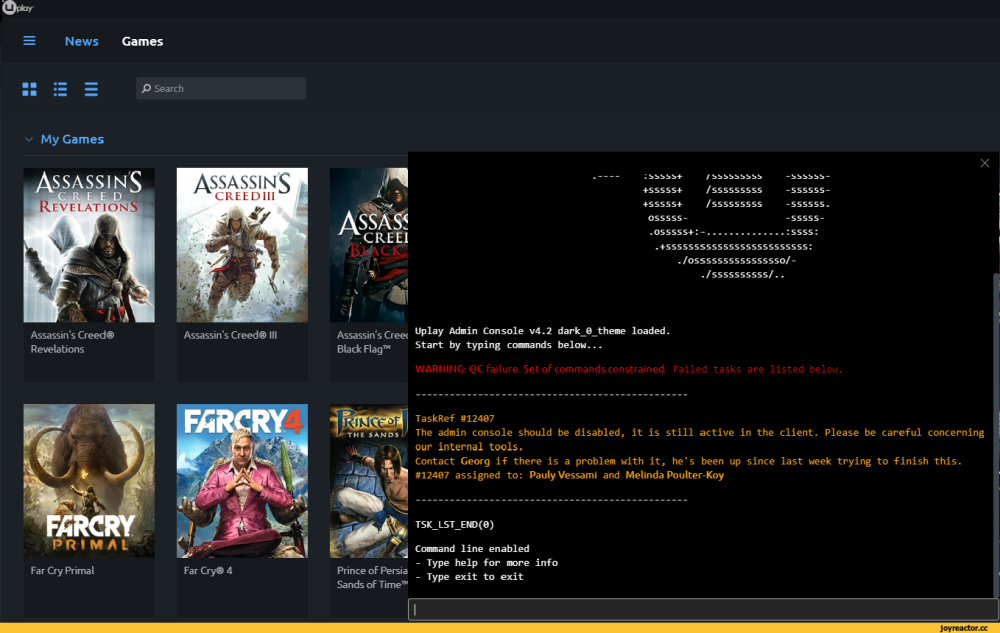This screenshot has width=1000, height=633.
Task: Click the Uplay logo
Action: point(17,8)
